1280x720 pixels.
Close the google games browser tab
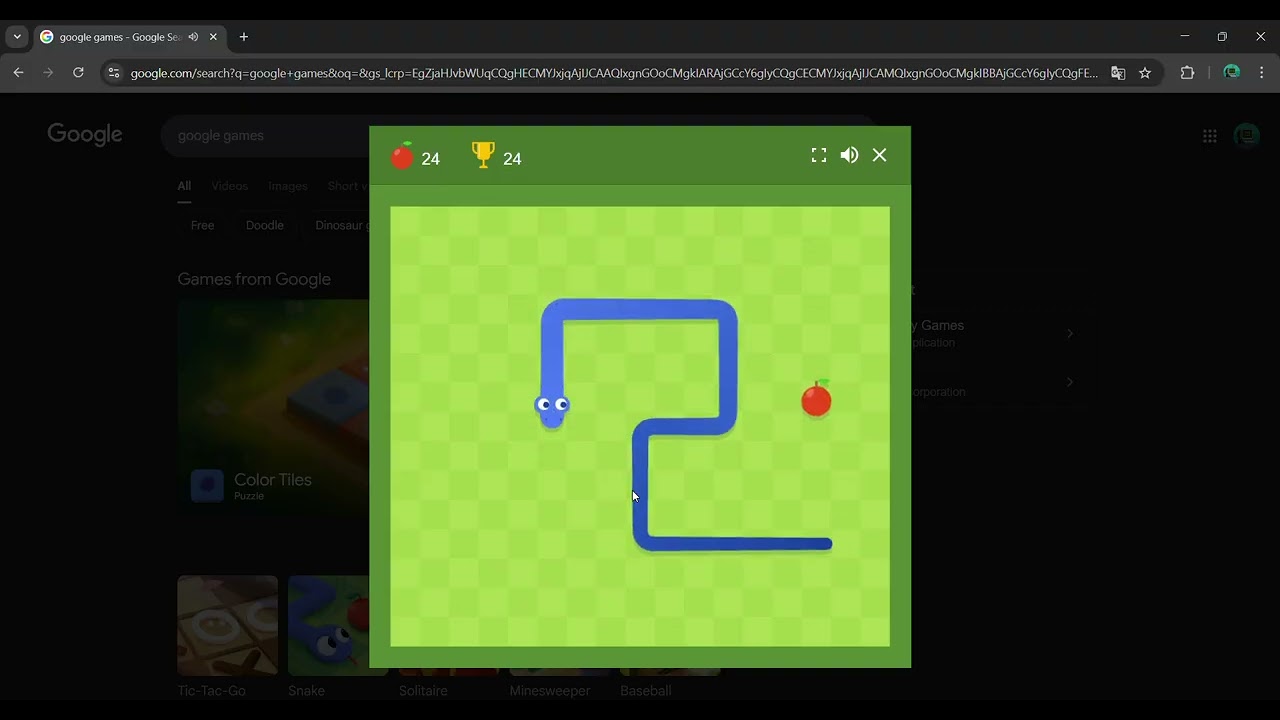click(213, 37)
